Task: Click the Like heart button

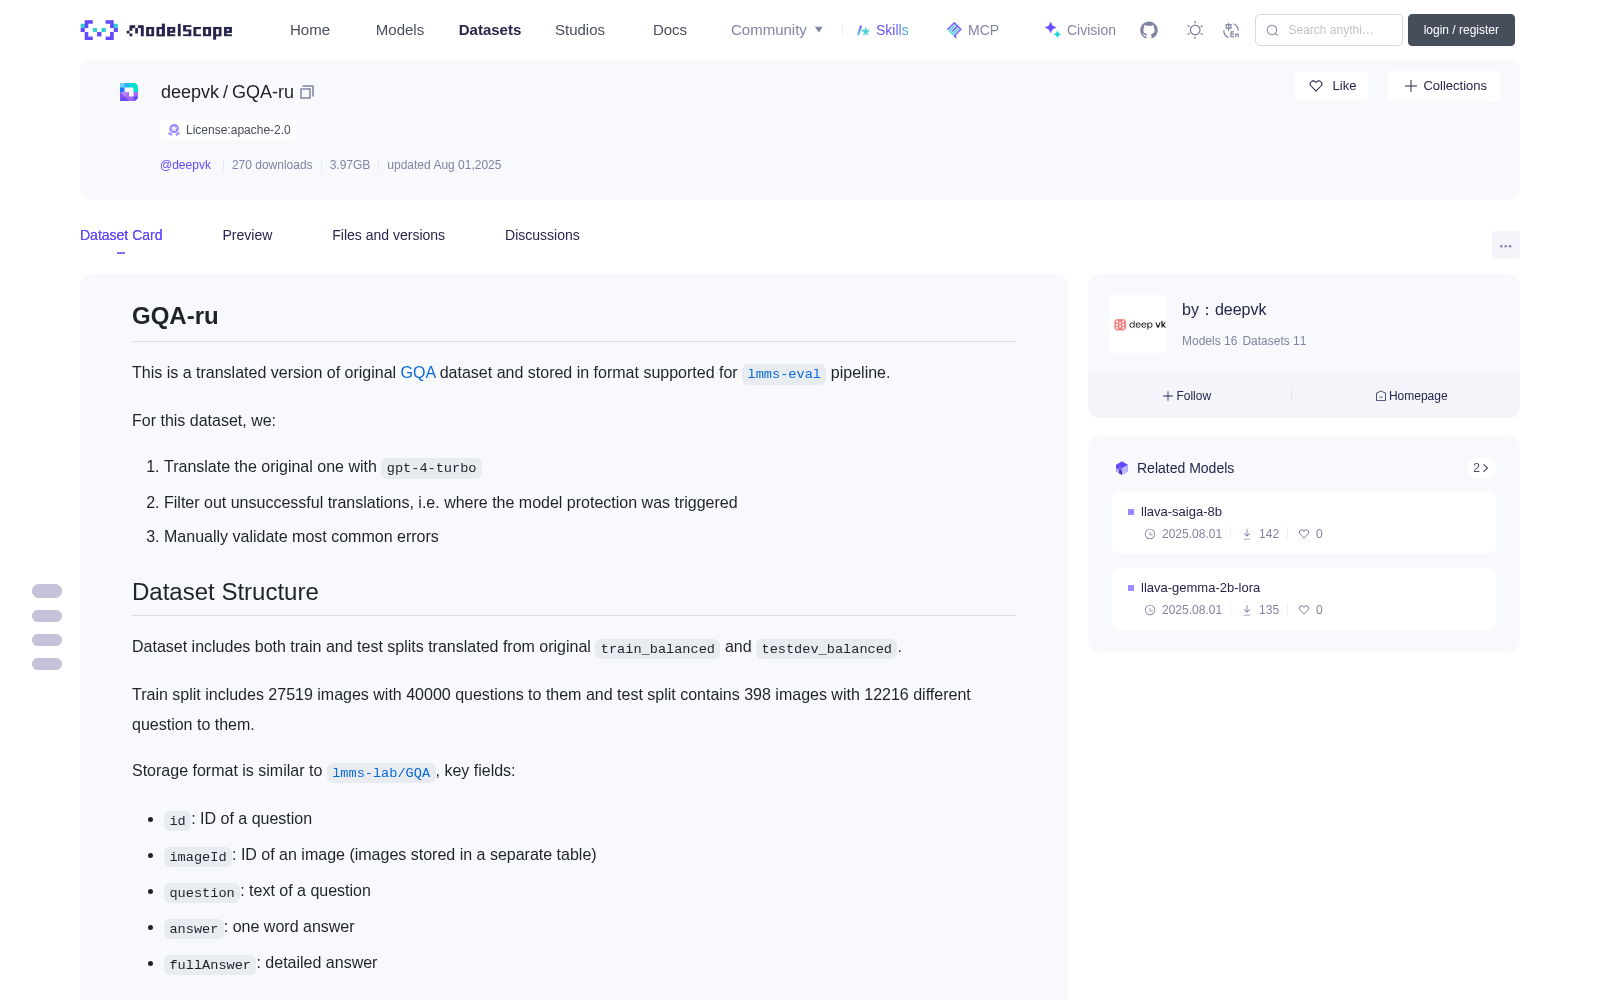Action: [1332, 86]
